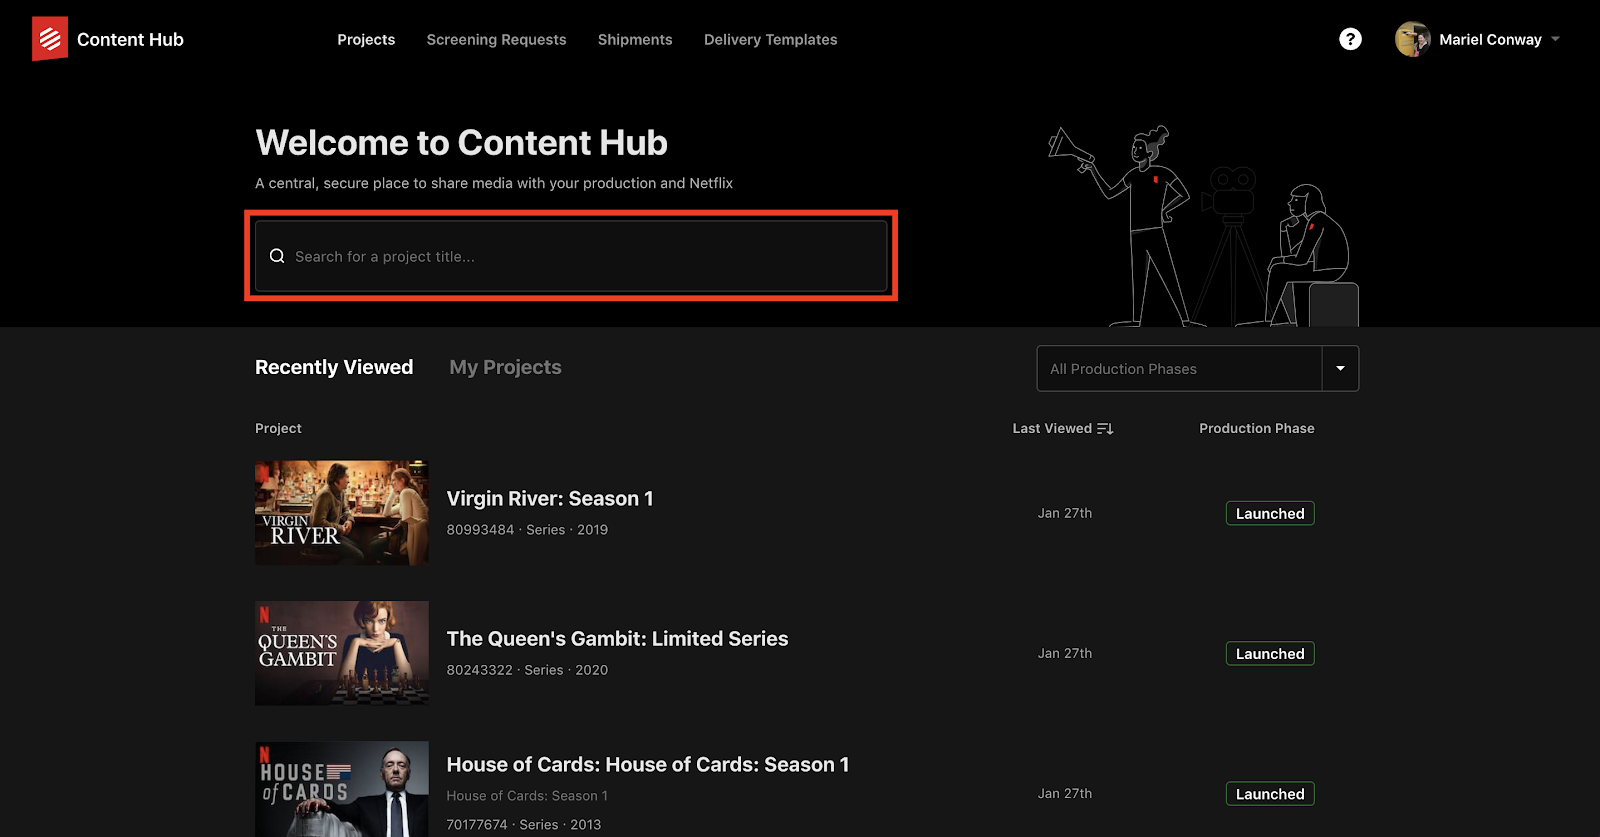The height and width of the screenshot is (837, 1600).
Task: Click the Last Viewed column header
Action: (1052, 428)
